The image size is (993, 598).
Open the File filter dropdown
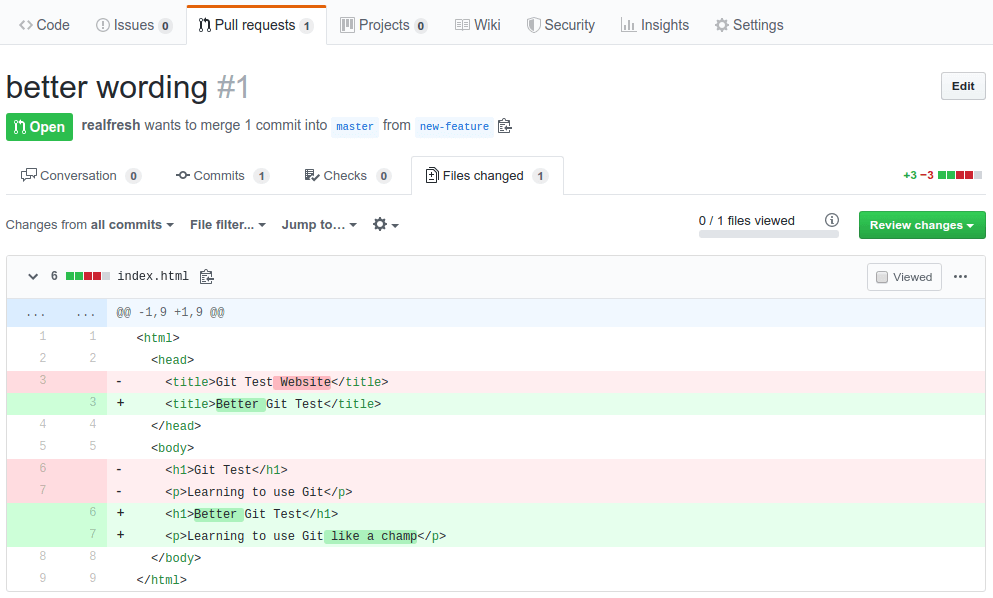(227, 225)
